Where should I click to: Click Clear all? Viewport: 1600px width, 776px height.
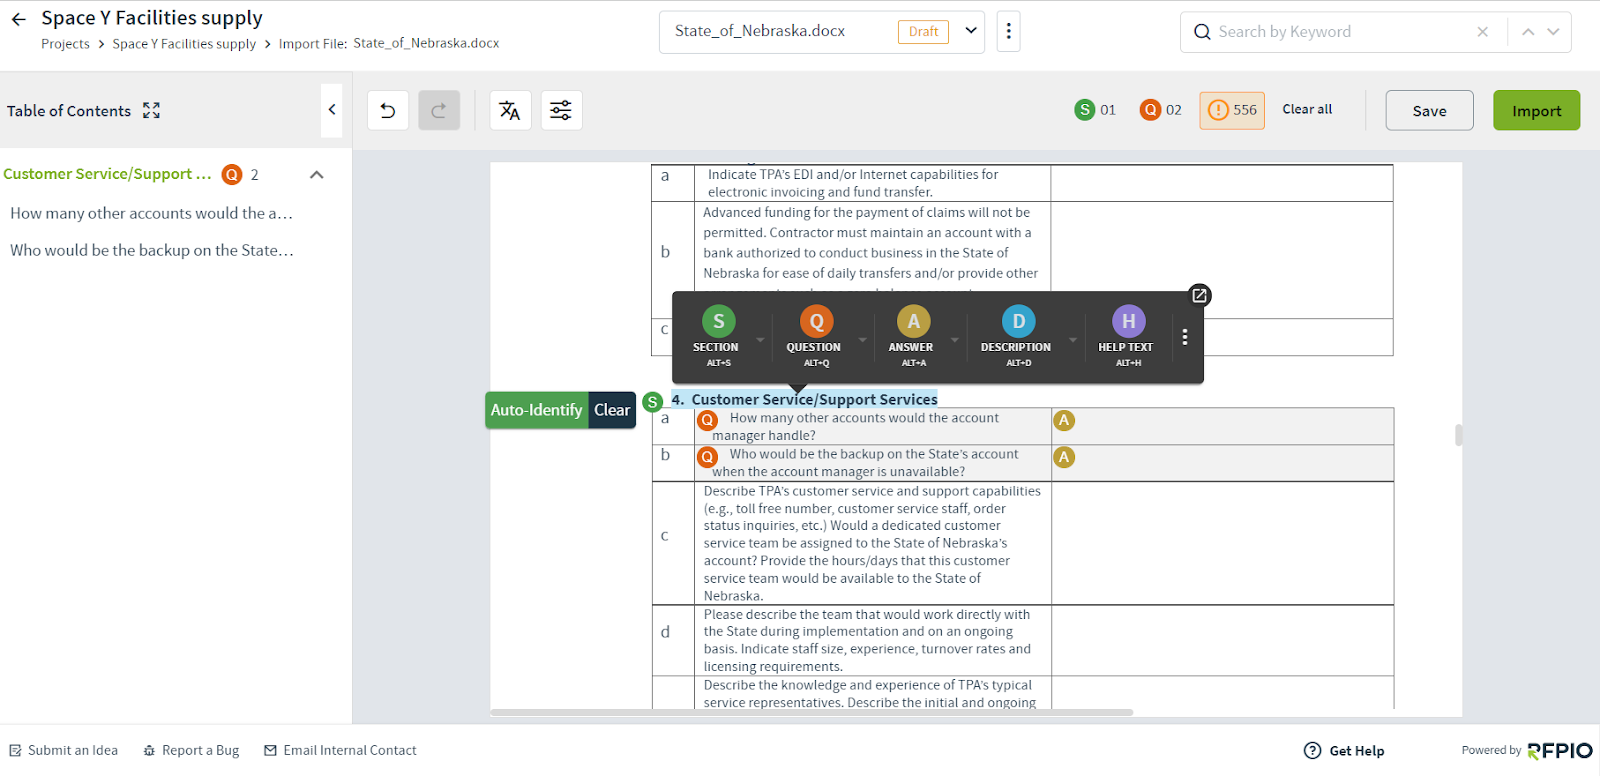1307,110
